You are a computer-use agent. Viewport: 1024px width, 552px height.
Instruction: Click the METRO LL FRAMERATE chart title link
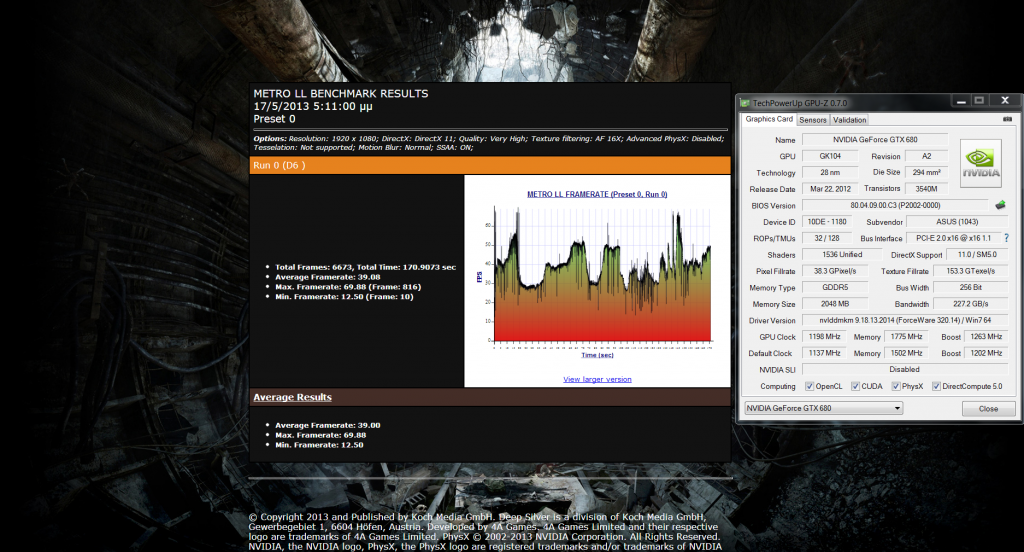click(x=597, y=194)
